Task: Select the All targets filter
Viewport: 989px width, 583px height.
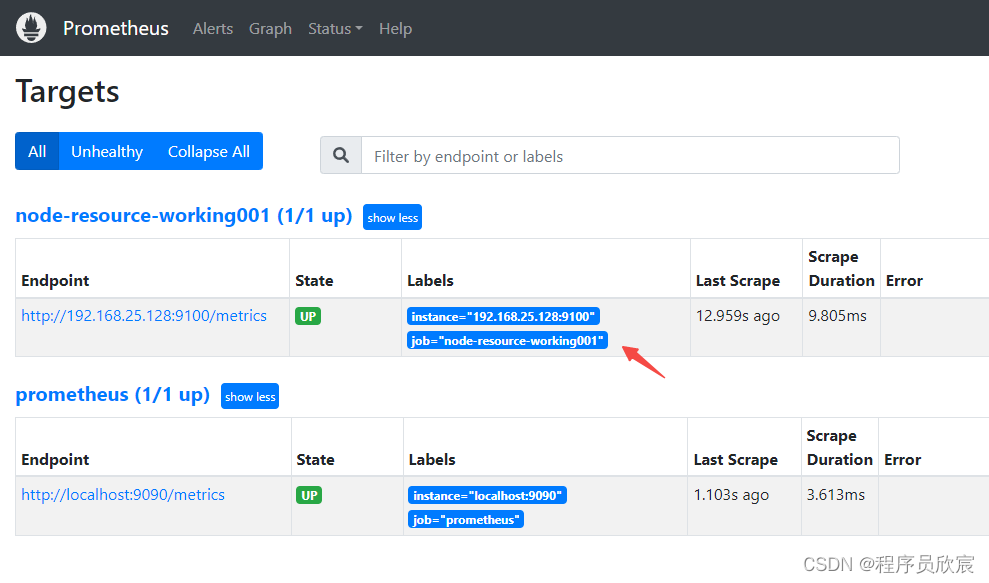Action: [37, 152]
